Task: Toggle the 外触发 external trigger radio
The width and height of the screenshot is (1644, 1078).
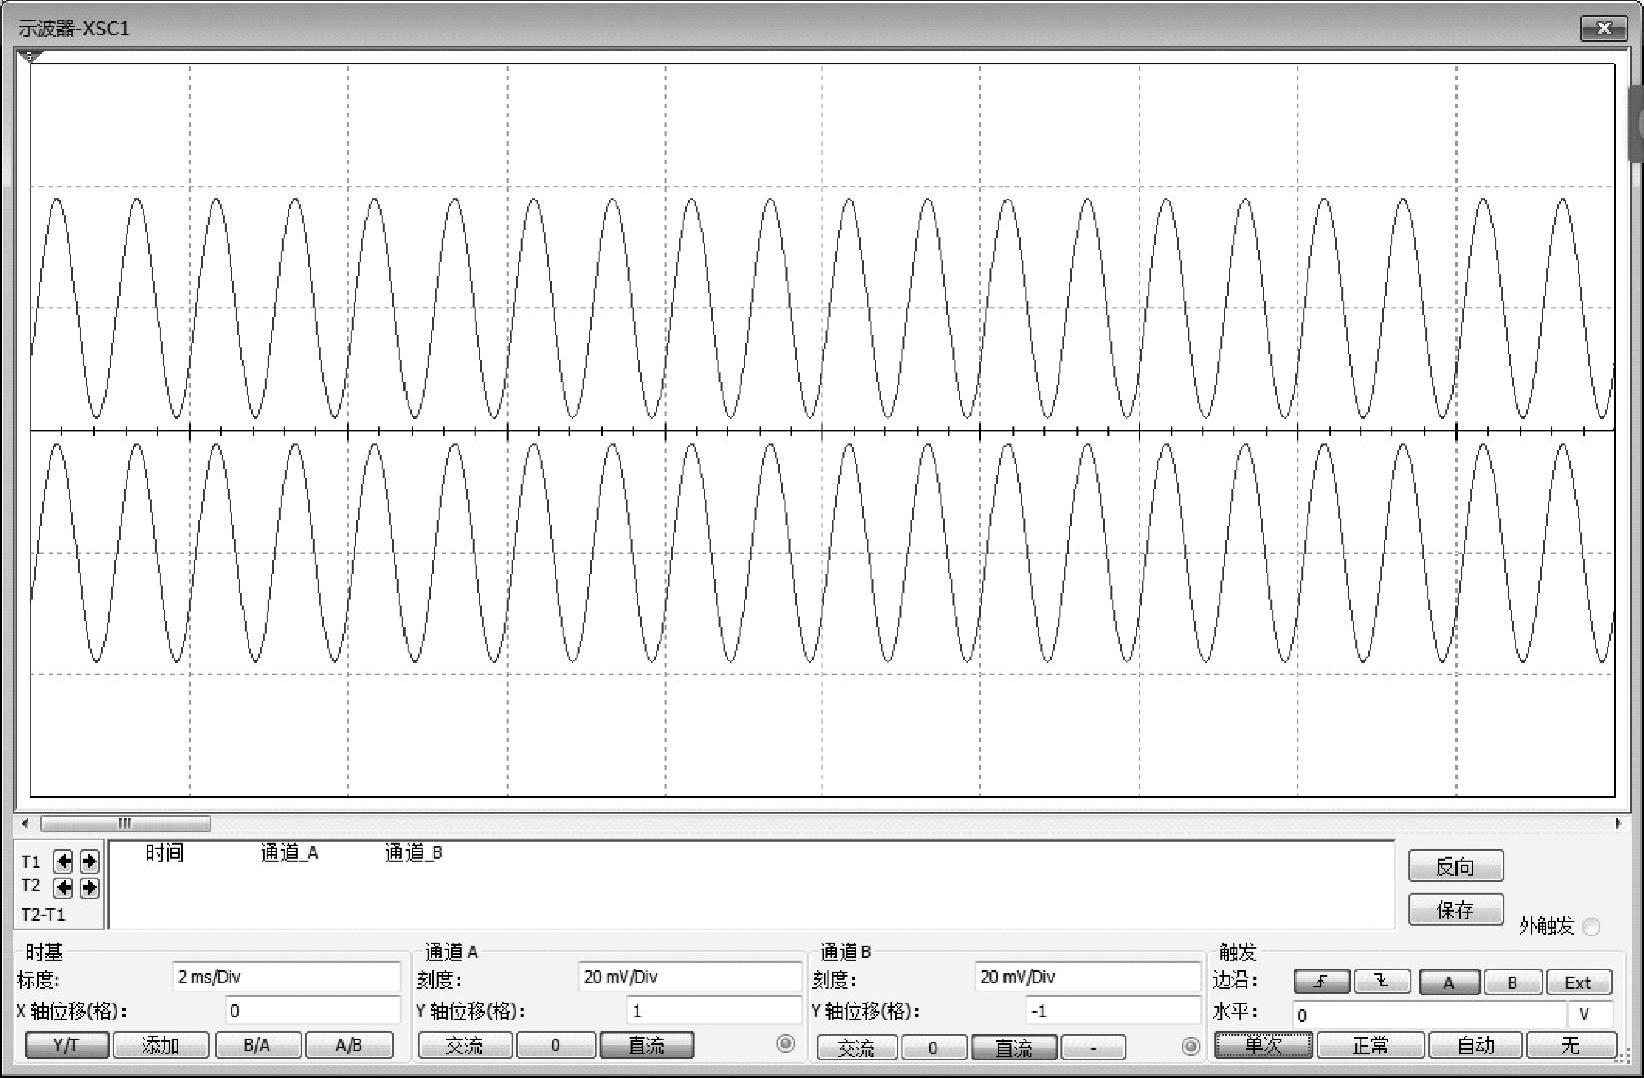Action: [1591, 927]
